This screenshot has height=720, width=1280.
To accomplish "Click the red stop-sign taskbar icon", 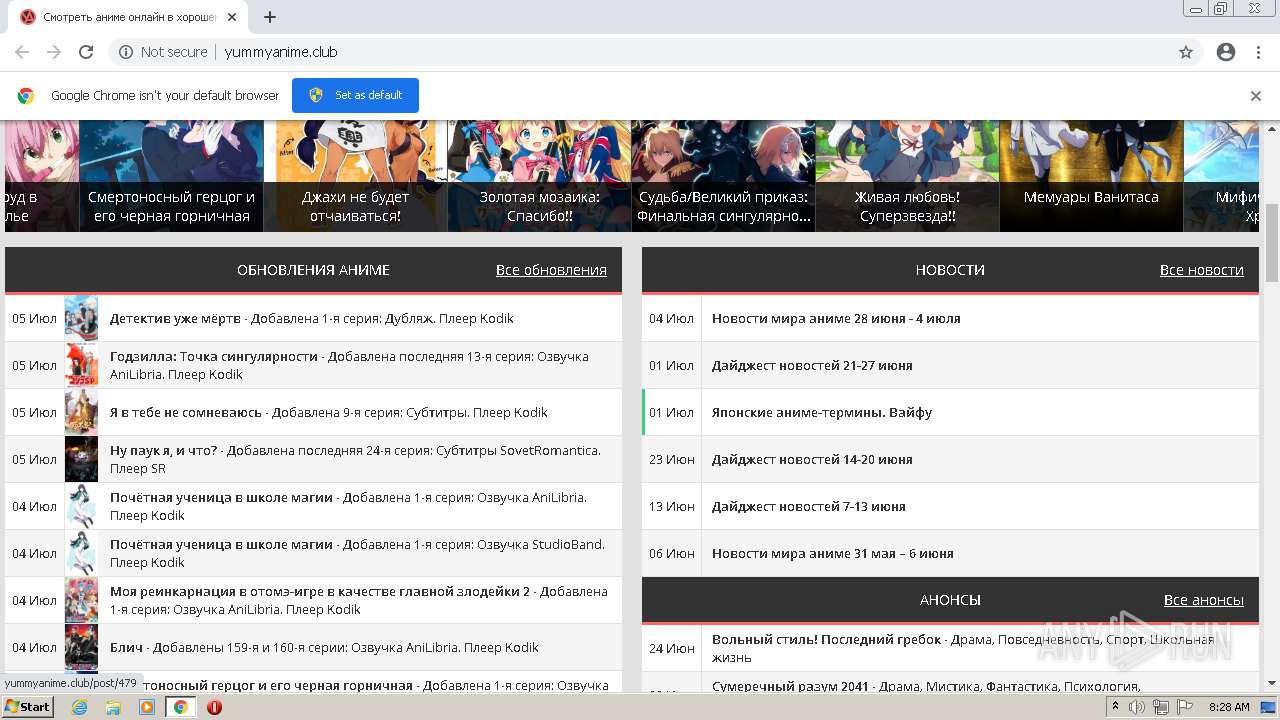I will [x=214, y=707].
